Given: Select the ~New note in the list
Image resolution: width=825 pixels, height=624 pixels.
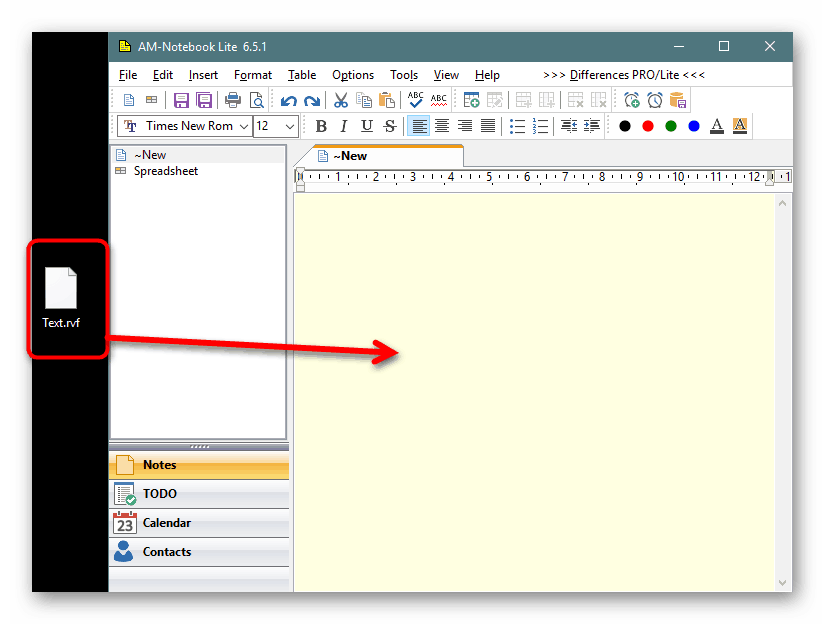Looking at the screenshot, I should [198, 155].
